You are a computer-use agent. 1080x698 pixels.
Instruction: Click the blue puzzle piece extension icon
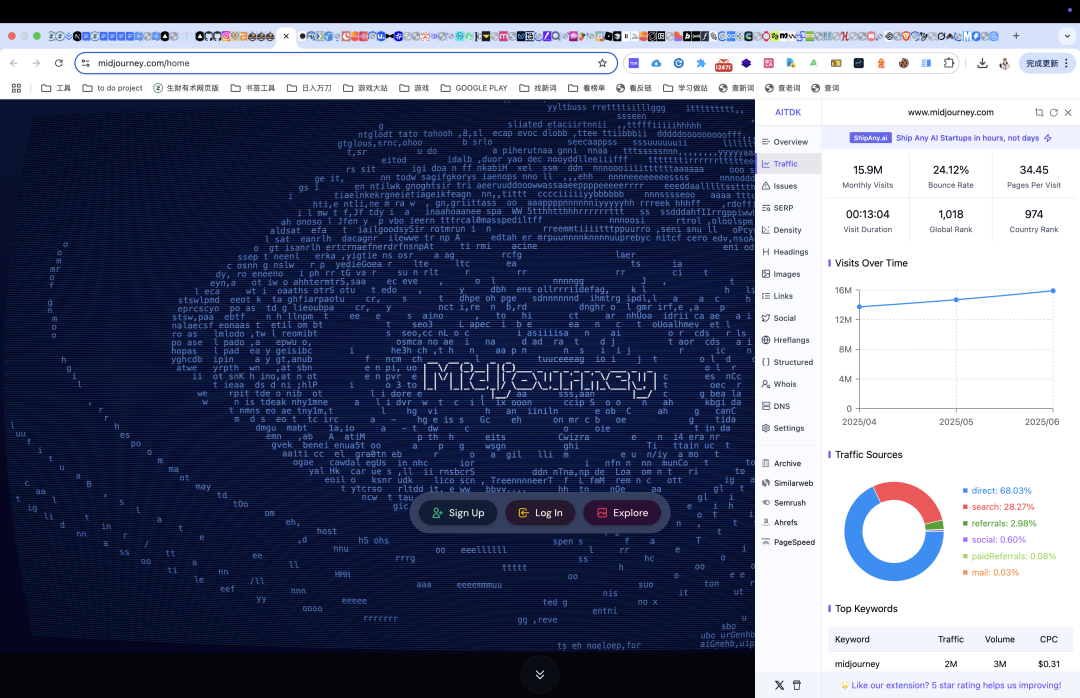tap(701, 63)
